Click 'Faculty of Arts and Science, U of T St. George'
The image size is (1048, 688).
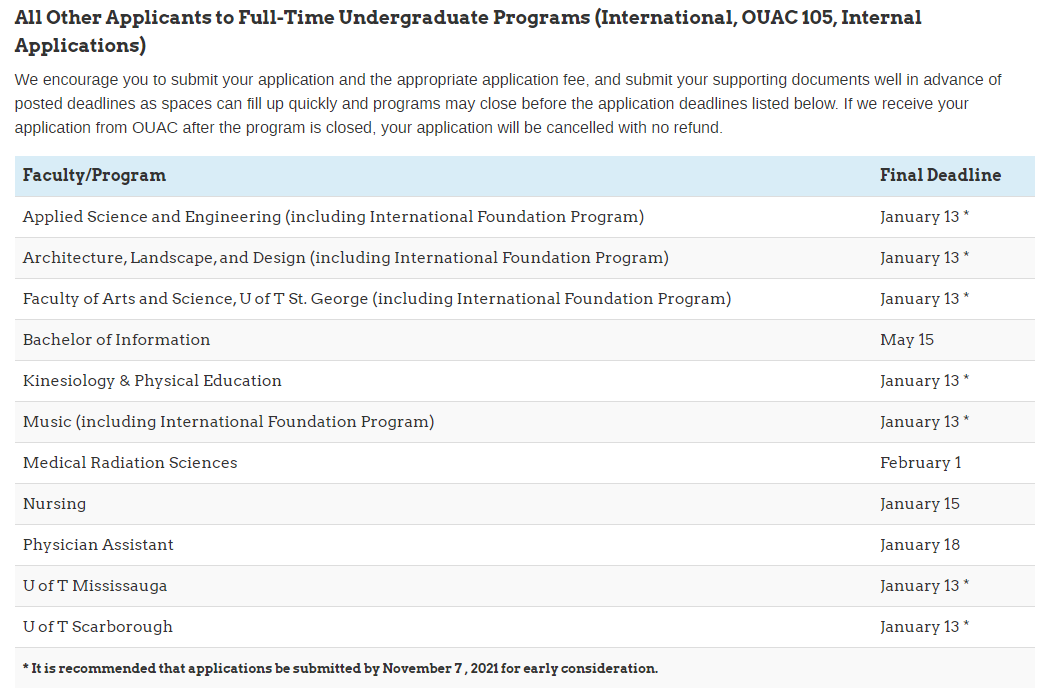coord(195,299)
